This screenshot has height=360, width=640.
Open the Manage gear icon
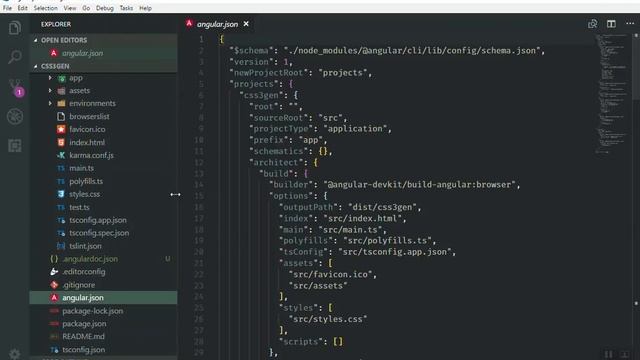click(15, 354)
